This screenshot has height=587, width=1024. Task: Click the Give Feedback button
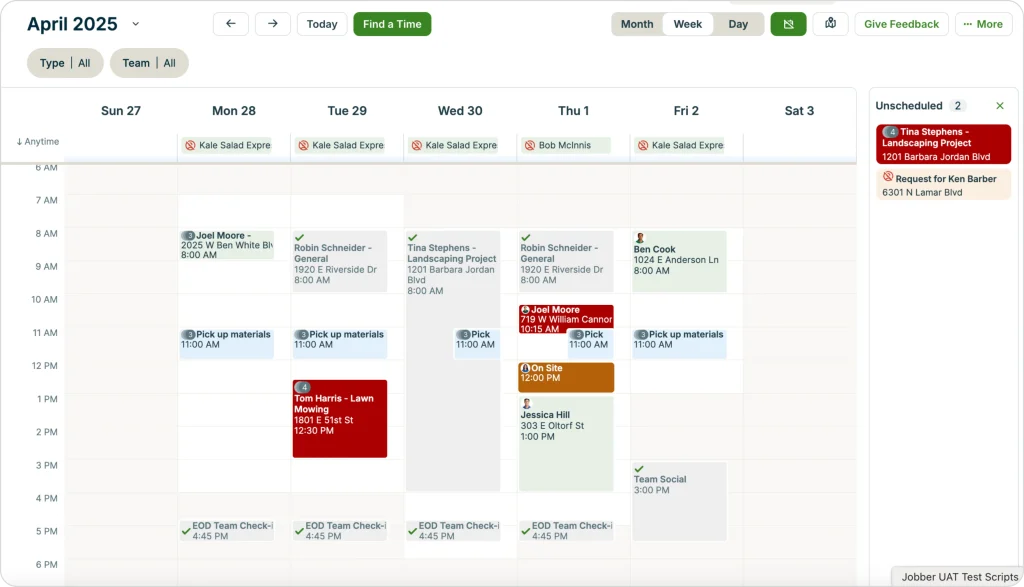tap(901, 23)
